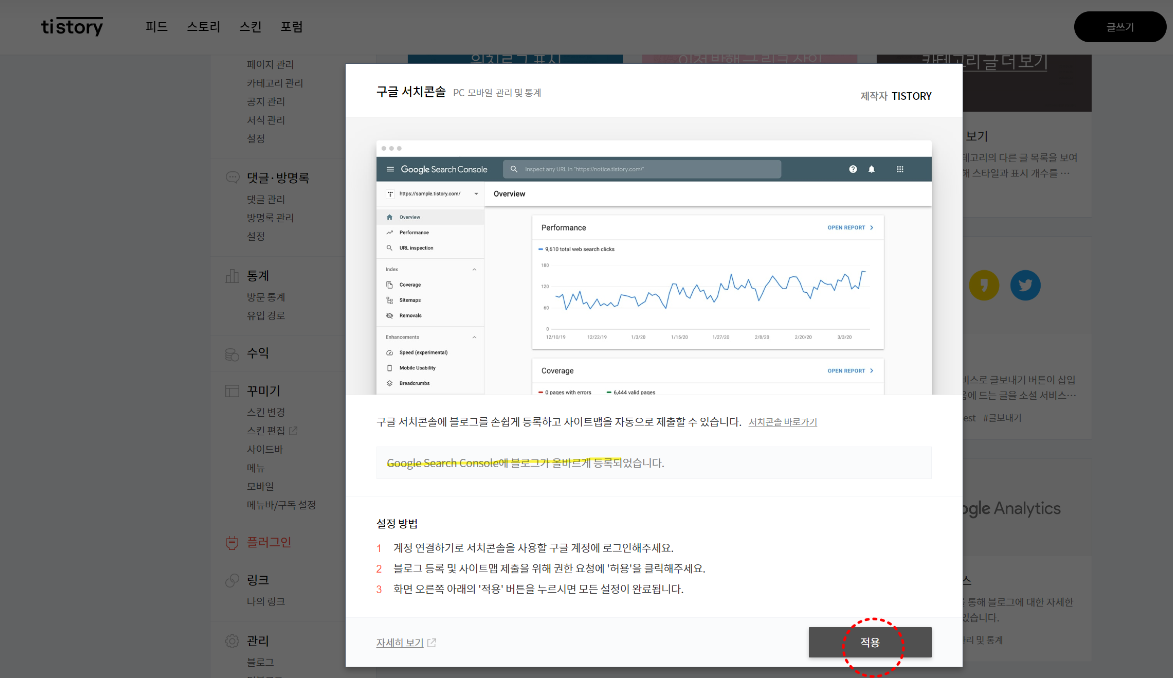Click the URL search field in the preview
1173x678 pixels.
pos(642,169)
